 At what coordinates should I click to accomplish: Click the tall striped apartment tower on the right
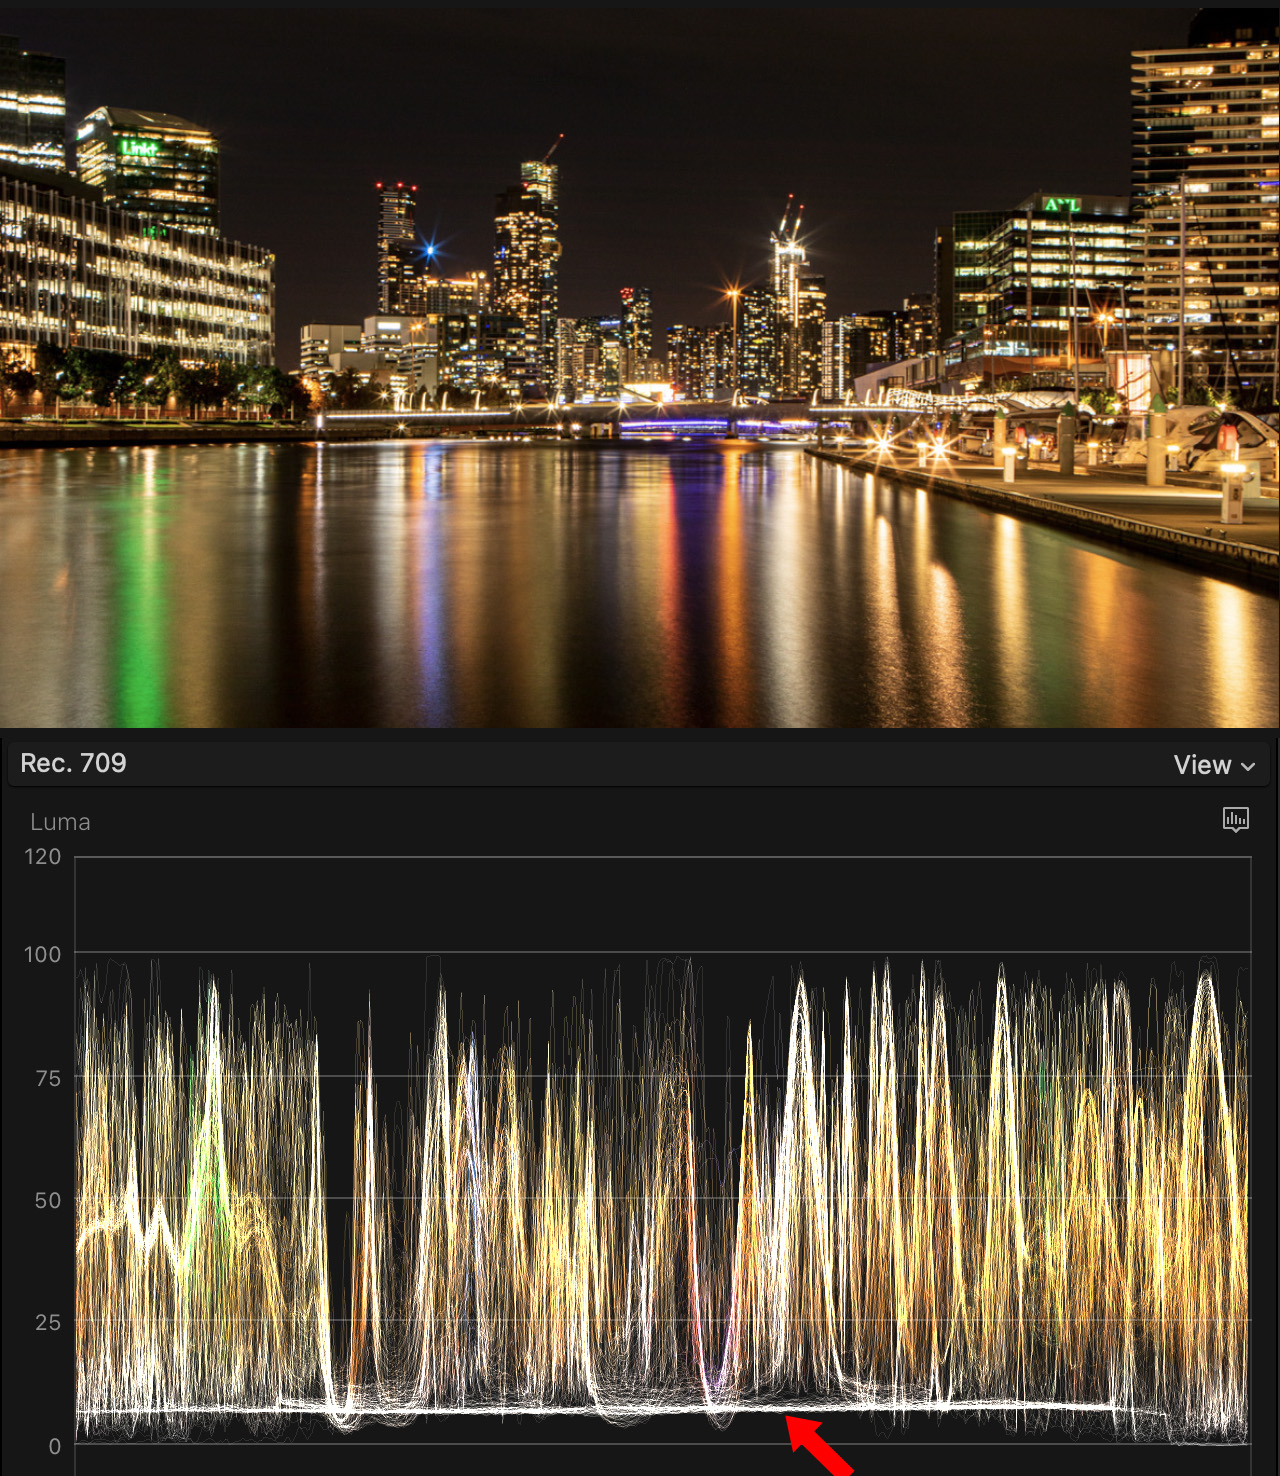coord(1205,190)
